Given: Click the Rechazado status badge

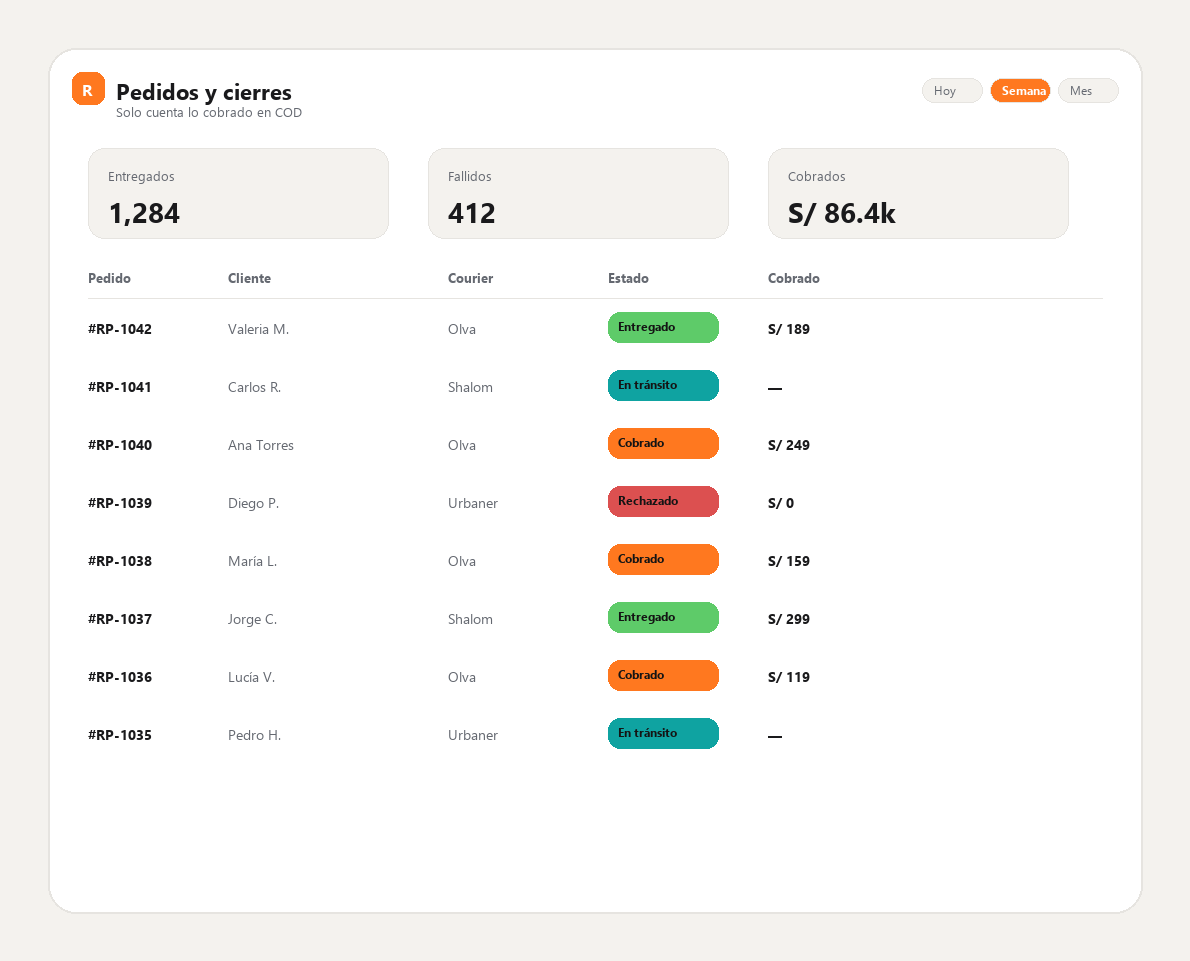Looking at the screenshot, I should point(663,502).
